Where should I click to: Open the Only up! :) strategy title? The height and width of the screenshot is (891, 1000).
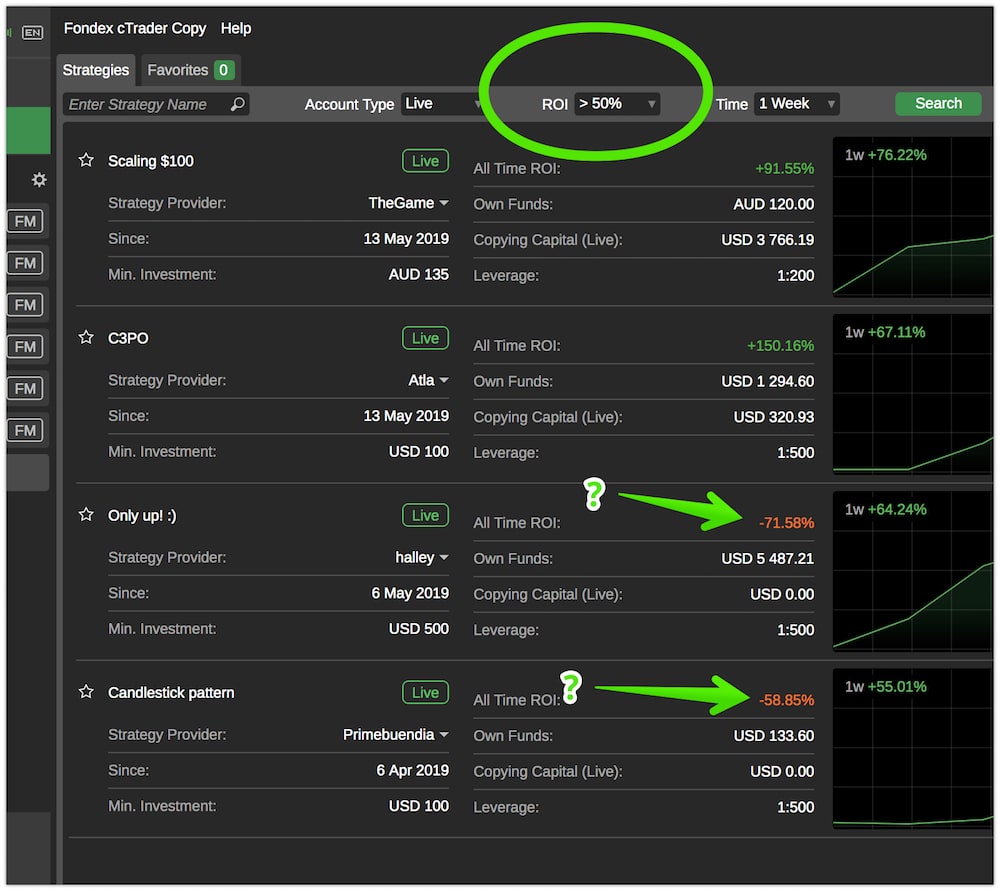tap(142, 515)
